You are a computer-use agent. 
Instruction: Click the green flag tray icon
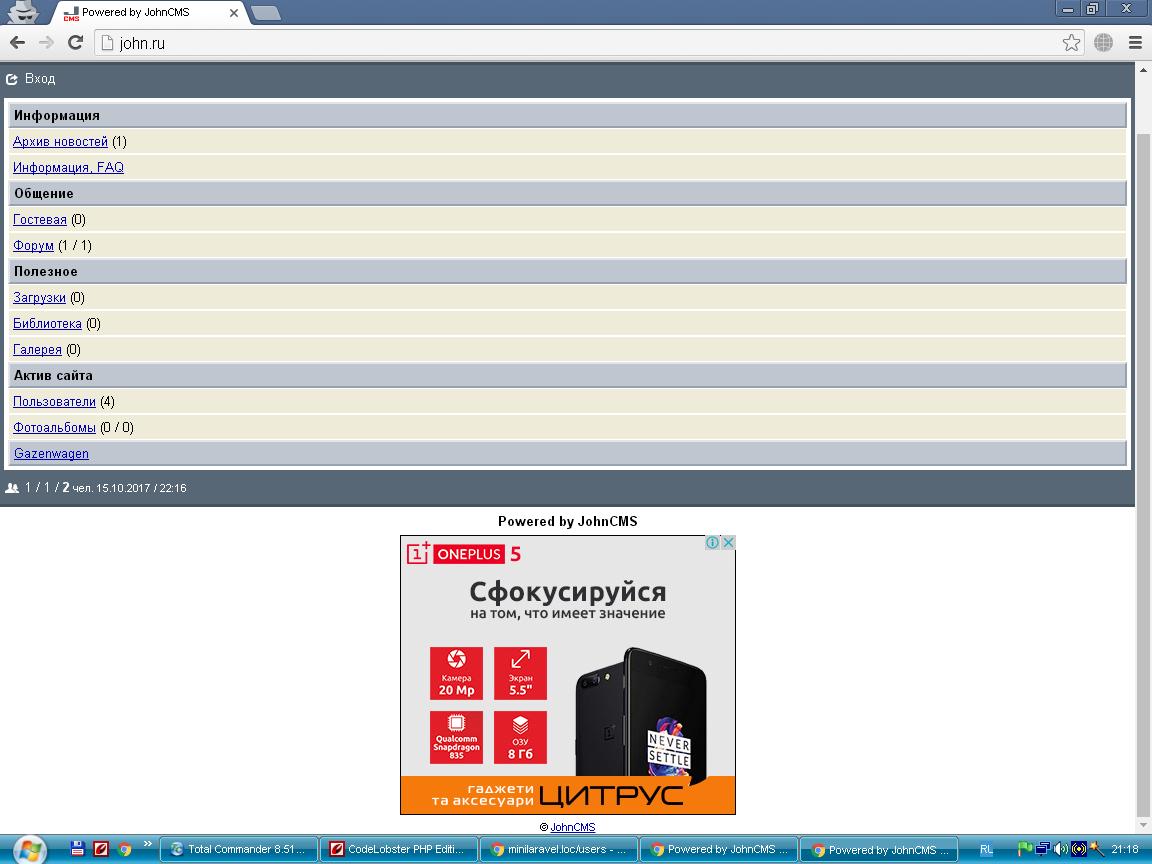click(1025, 849)
